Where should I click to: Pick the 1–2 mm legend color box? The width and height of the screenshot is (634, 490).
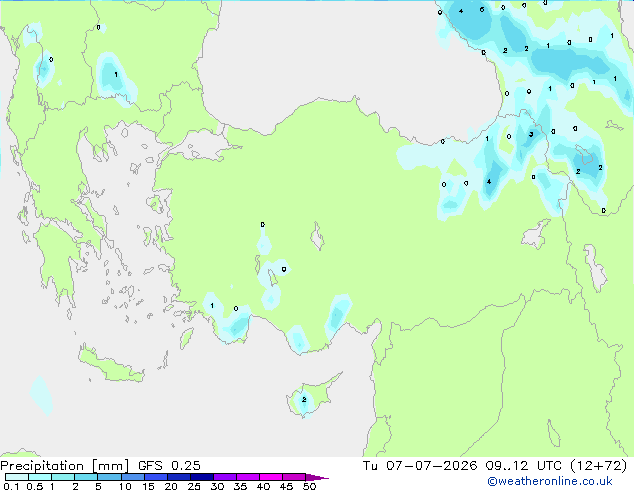tap(63, 477)
